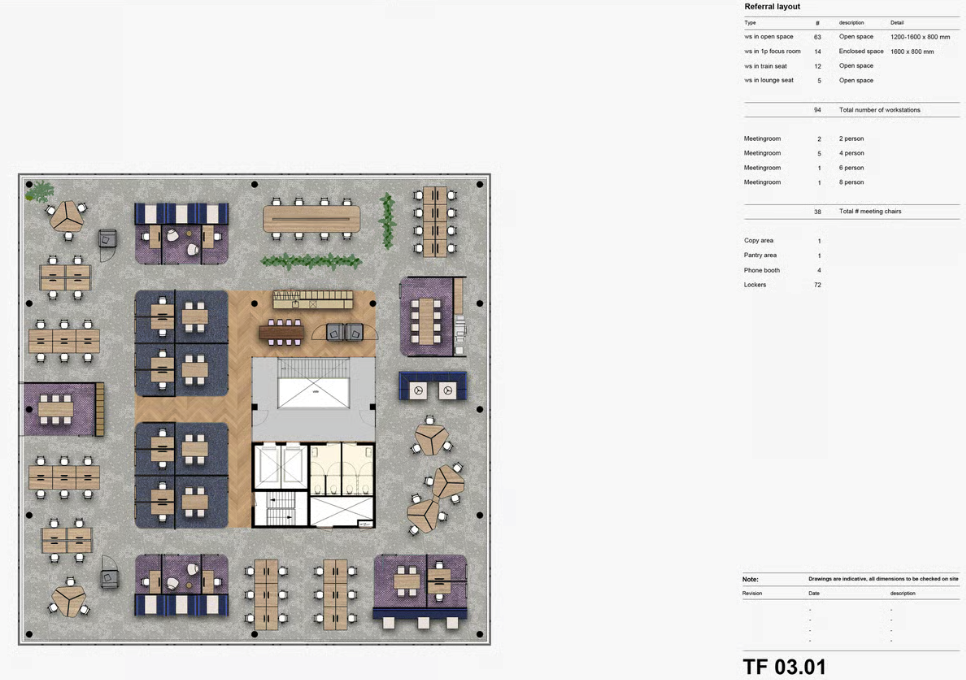Select the dark table with purple chairs
This screenshot has width=966, height=680.
click(283, 331)
